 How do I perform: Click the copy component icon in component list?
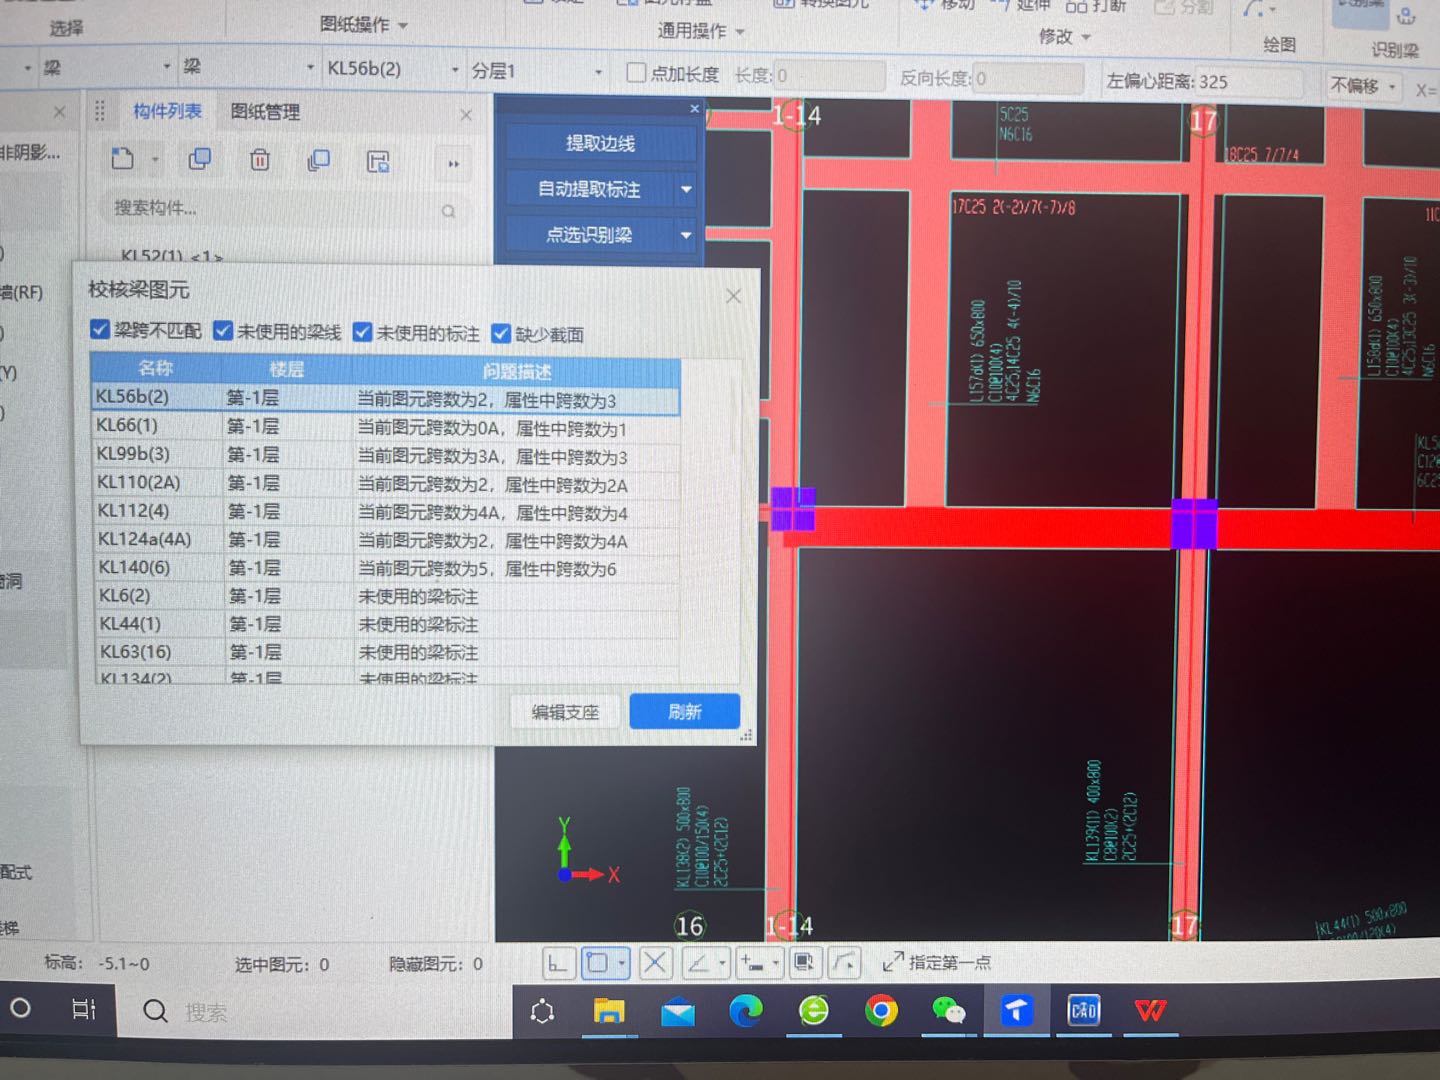[x=200, y=159]
